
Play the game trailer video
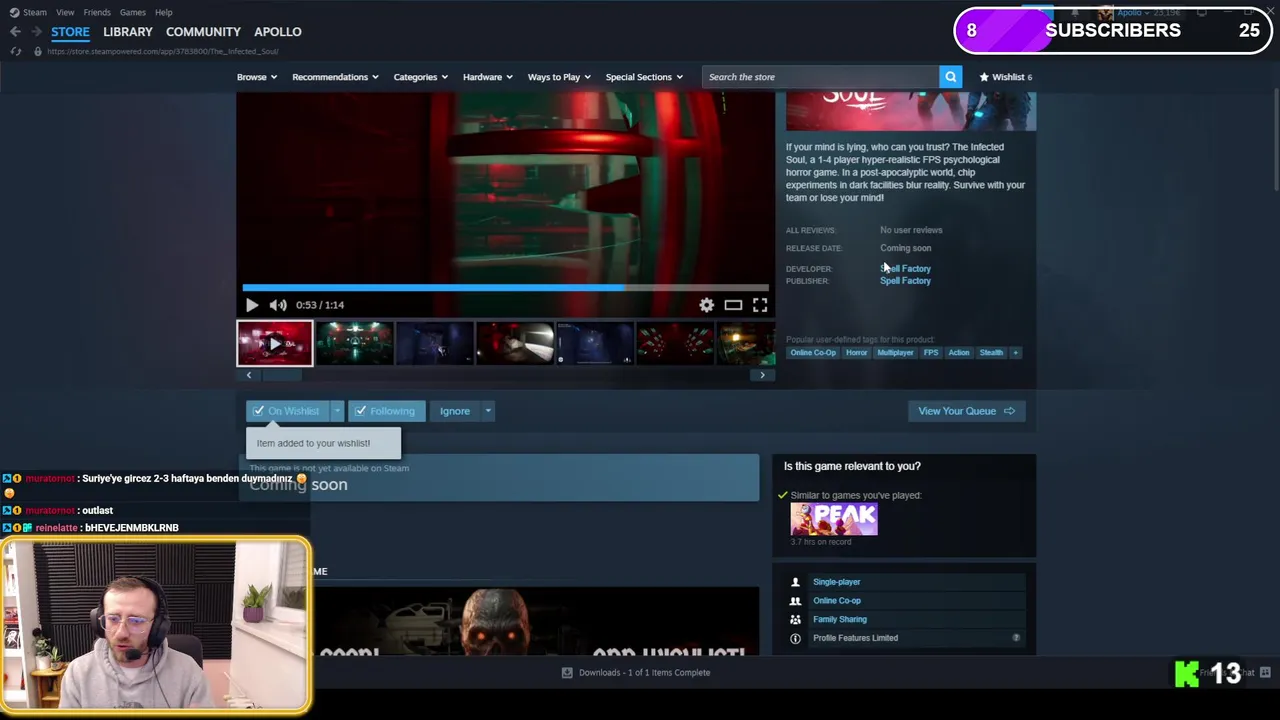pos(252,305)
